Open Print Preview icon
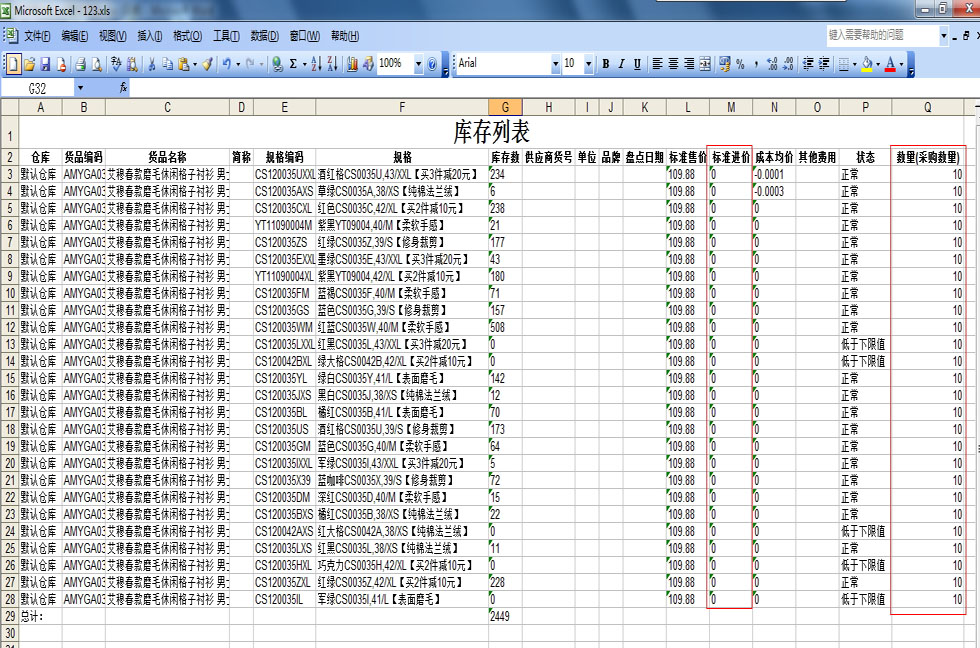This screenshot has height=648, width=980. click(96, 64)
